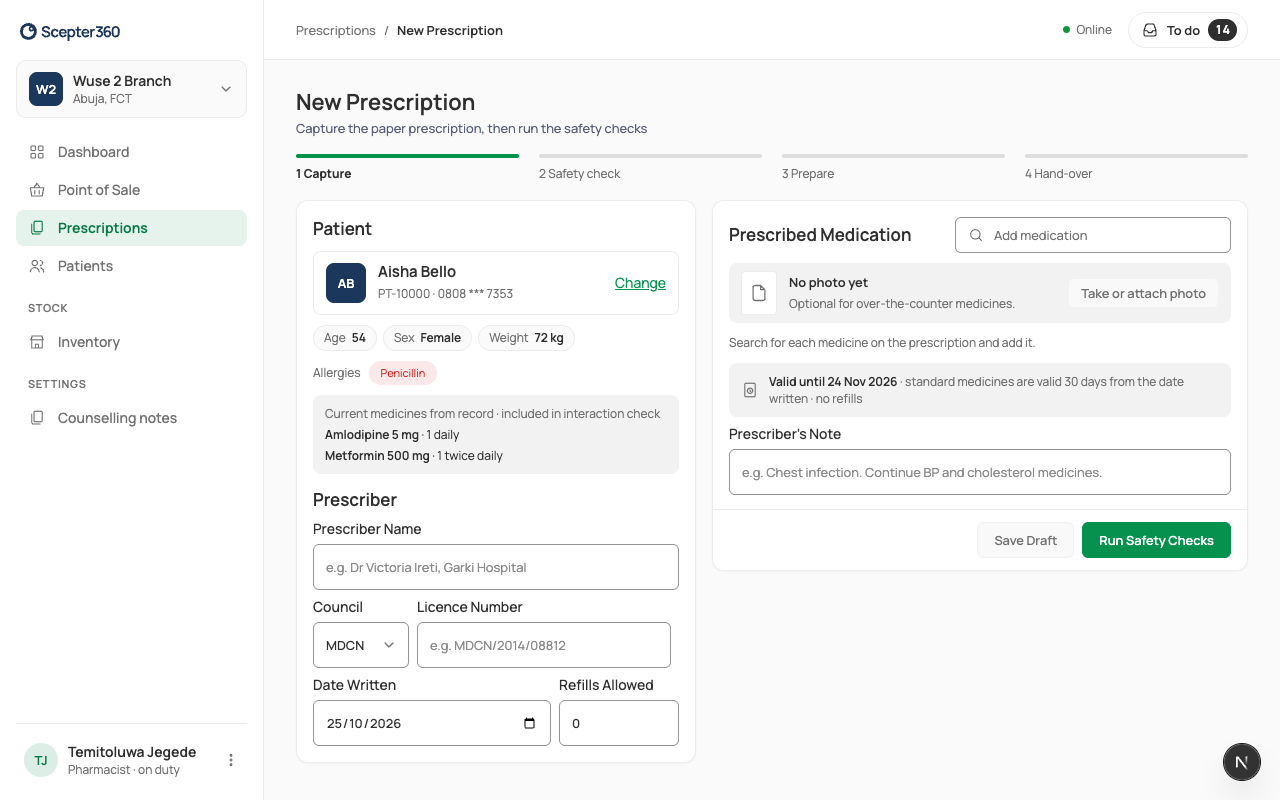The height and width of the screenshot is (800, 1280).
Task: Open the Dashboard grid icon
Action: click(37, 152)
